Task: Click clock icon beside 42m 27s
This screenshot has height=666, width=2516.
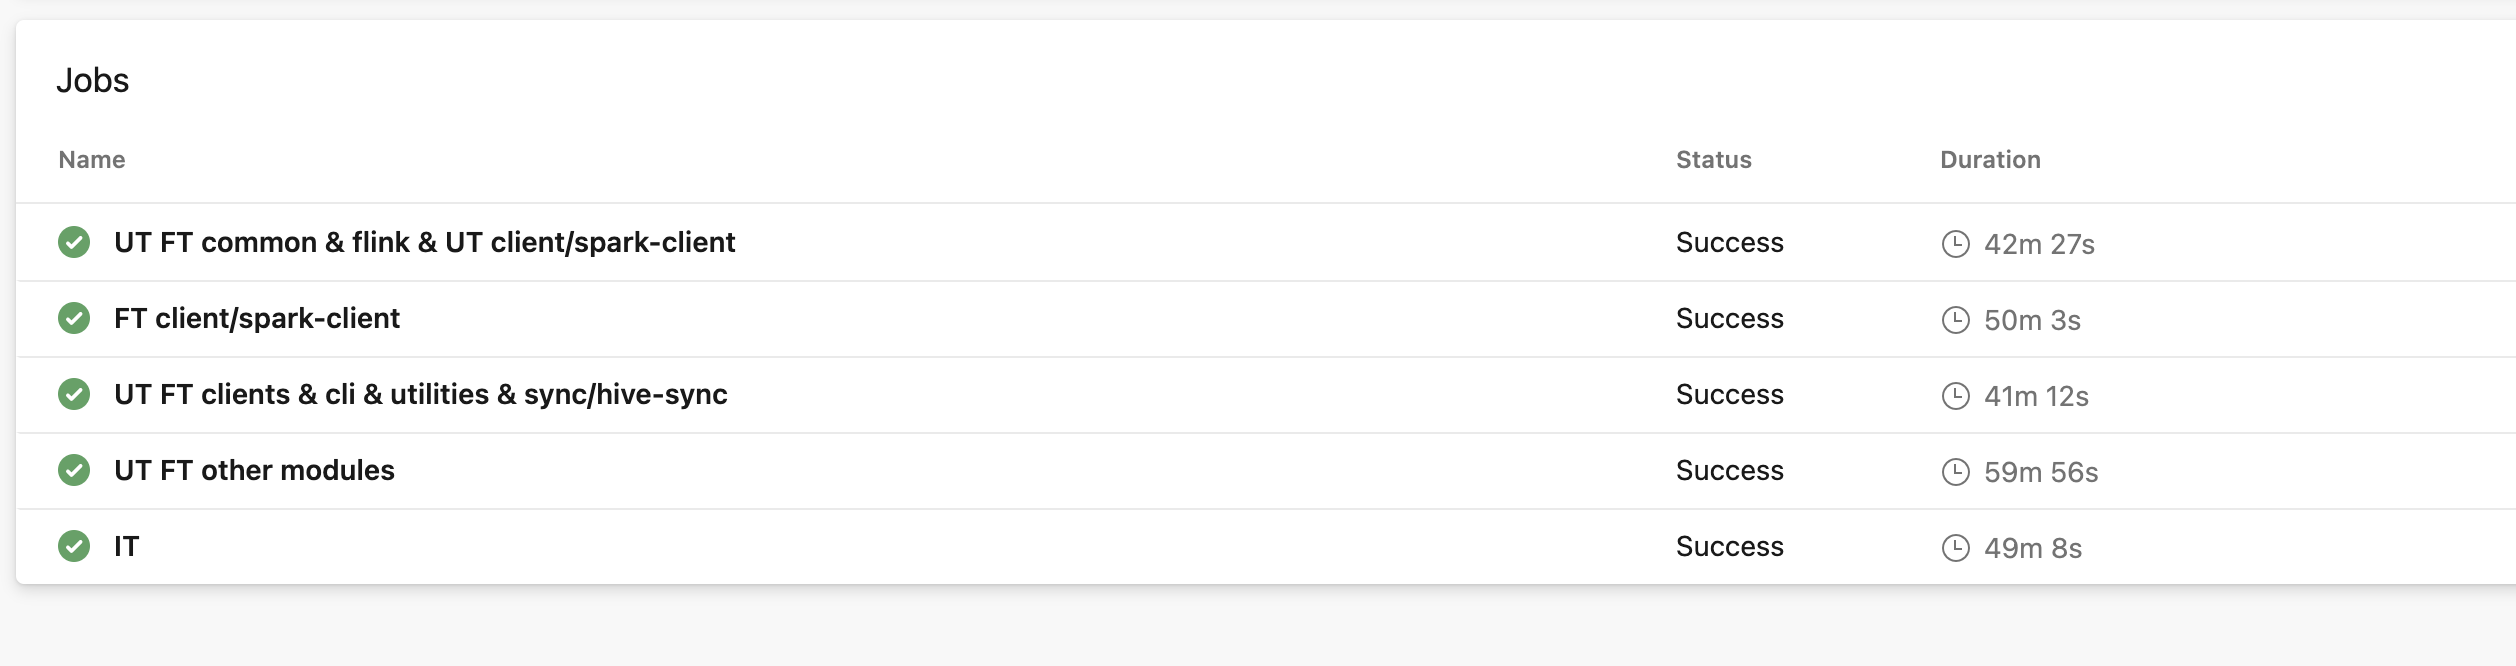Action: pyautogui.click(x=1955, y=244)
